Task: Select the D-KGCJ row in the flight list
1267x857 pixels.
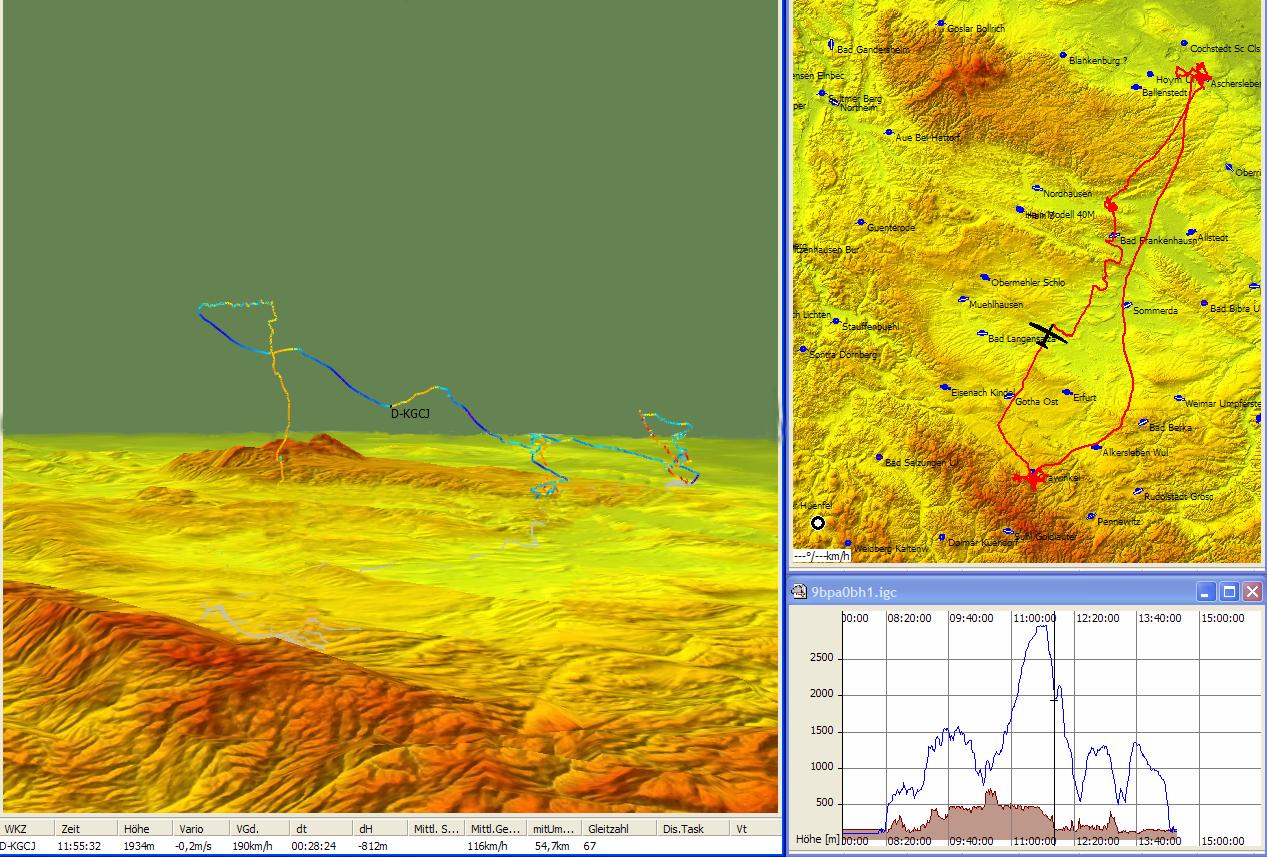Action: [x=18, y=846]
